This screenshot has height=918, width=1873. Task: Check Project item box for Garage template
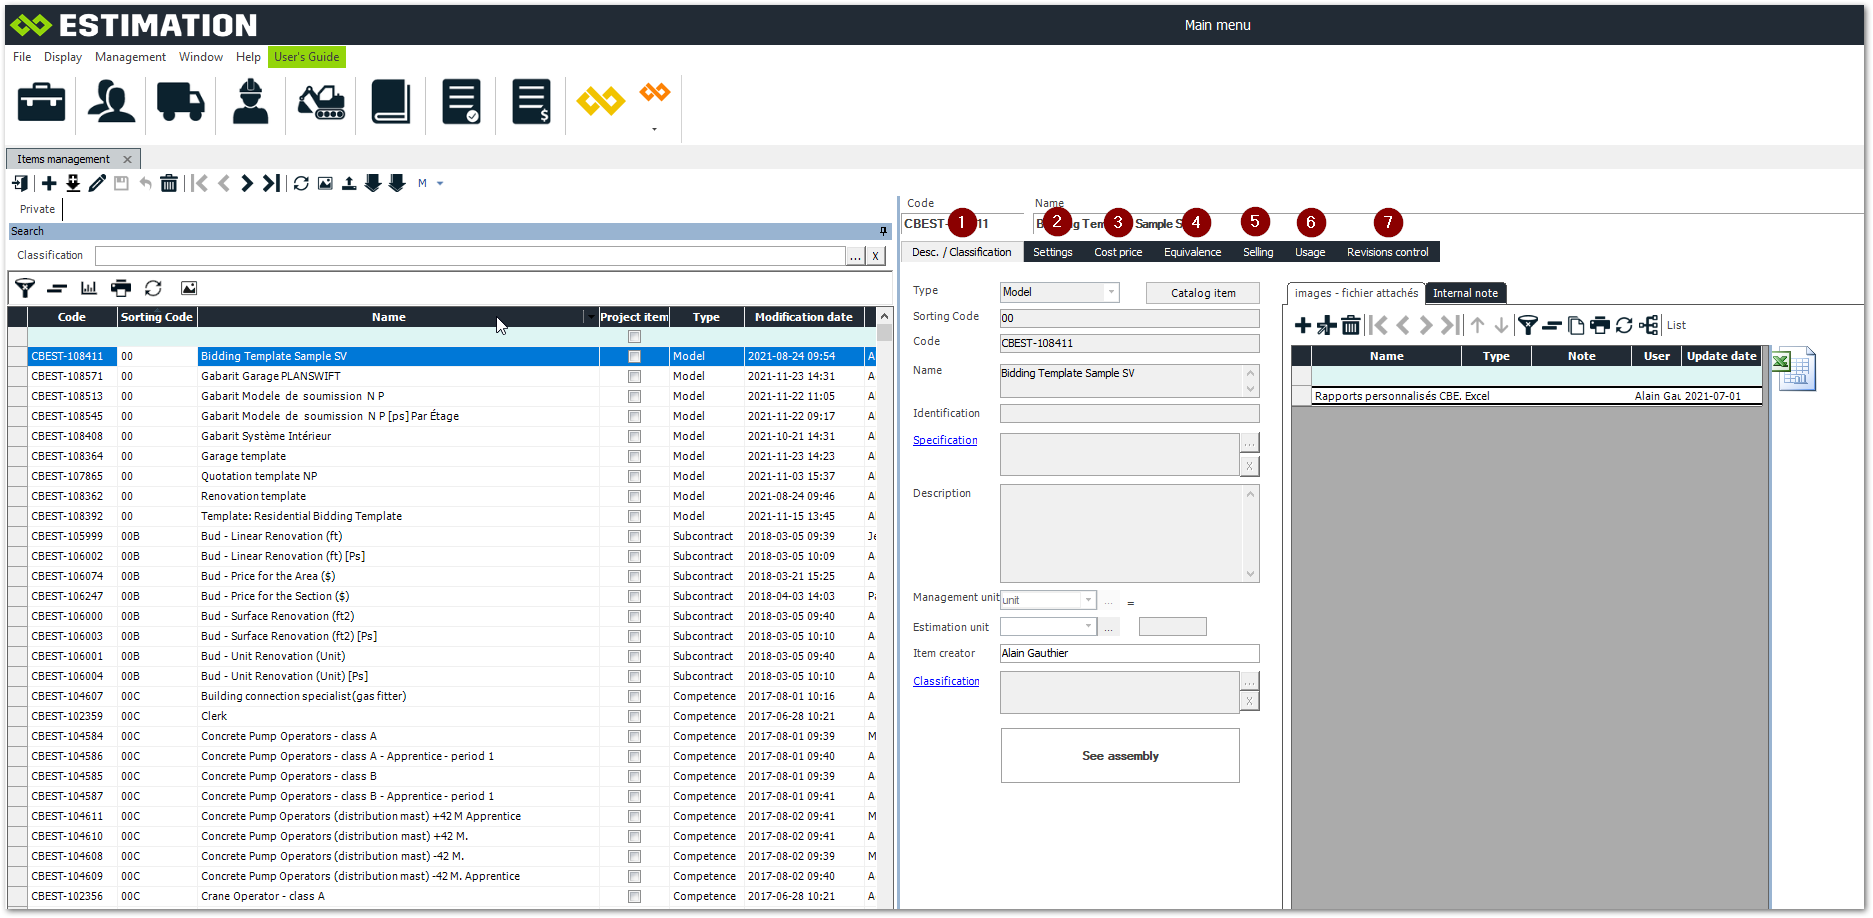tap(634, 456)
